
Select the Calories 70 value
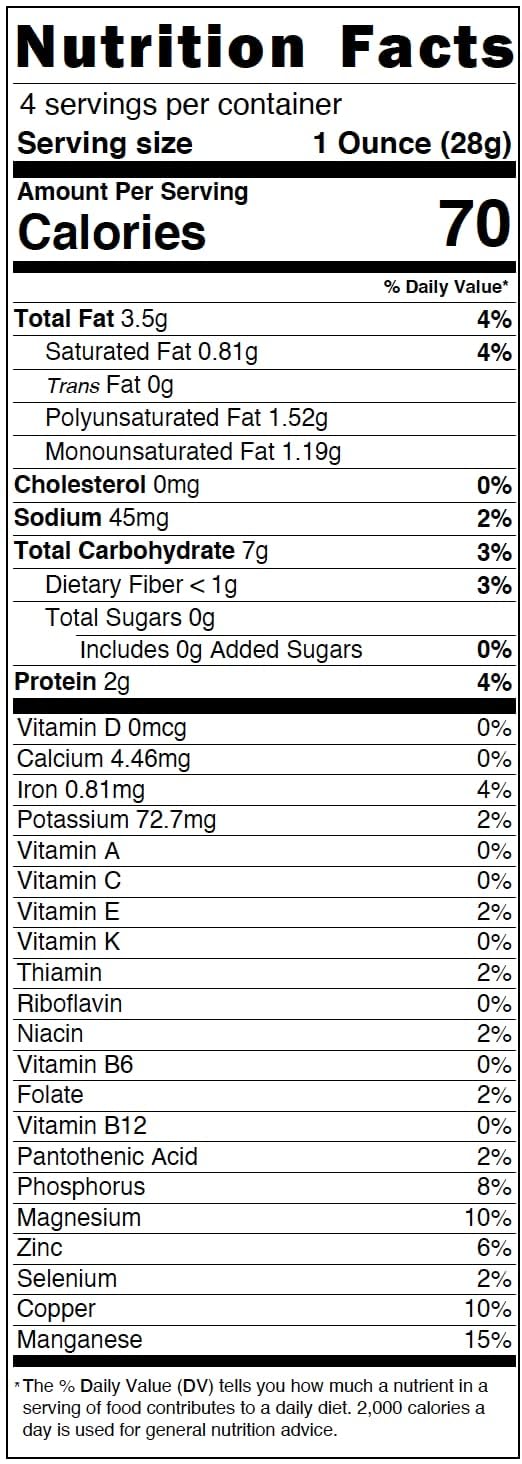[475, 223]
